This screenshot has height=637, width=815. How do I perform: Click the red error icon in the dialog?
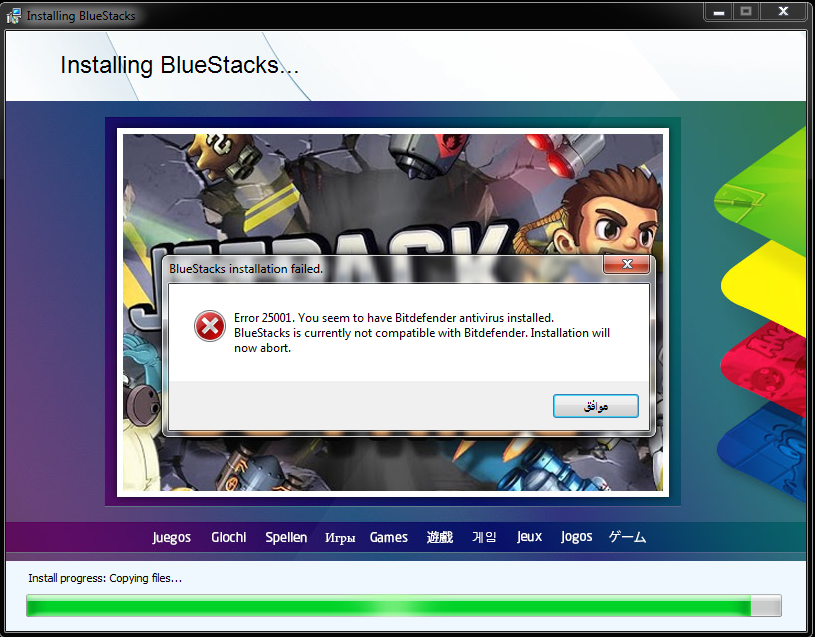point(209,326)
